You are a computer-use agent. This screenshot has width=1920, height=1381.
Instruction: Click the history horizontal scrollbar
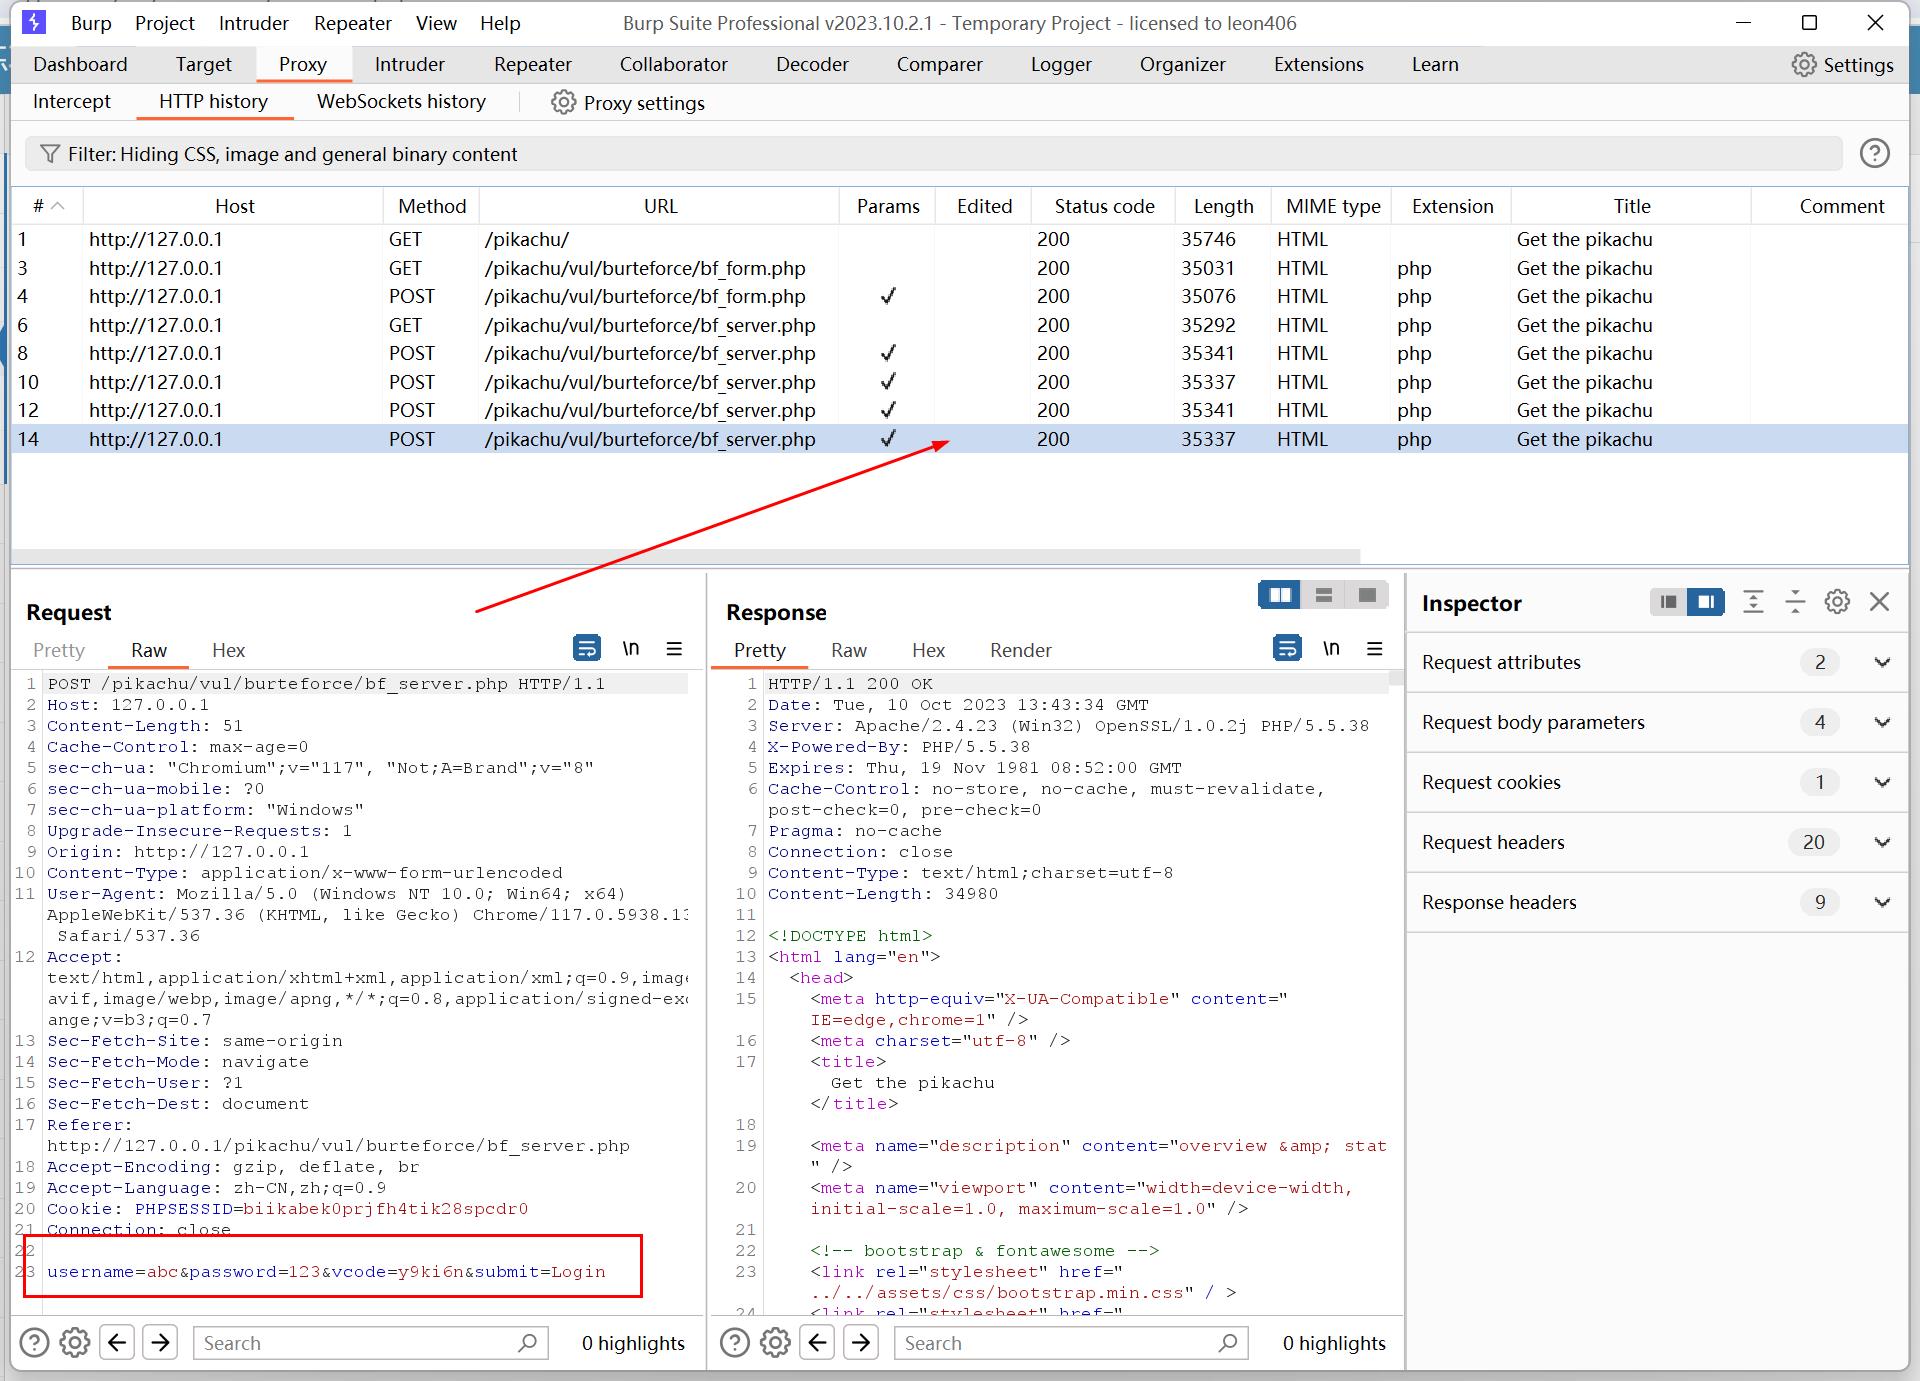pos(686,555)
